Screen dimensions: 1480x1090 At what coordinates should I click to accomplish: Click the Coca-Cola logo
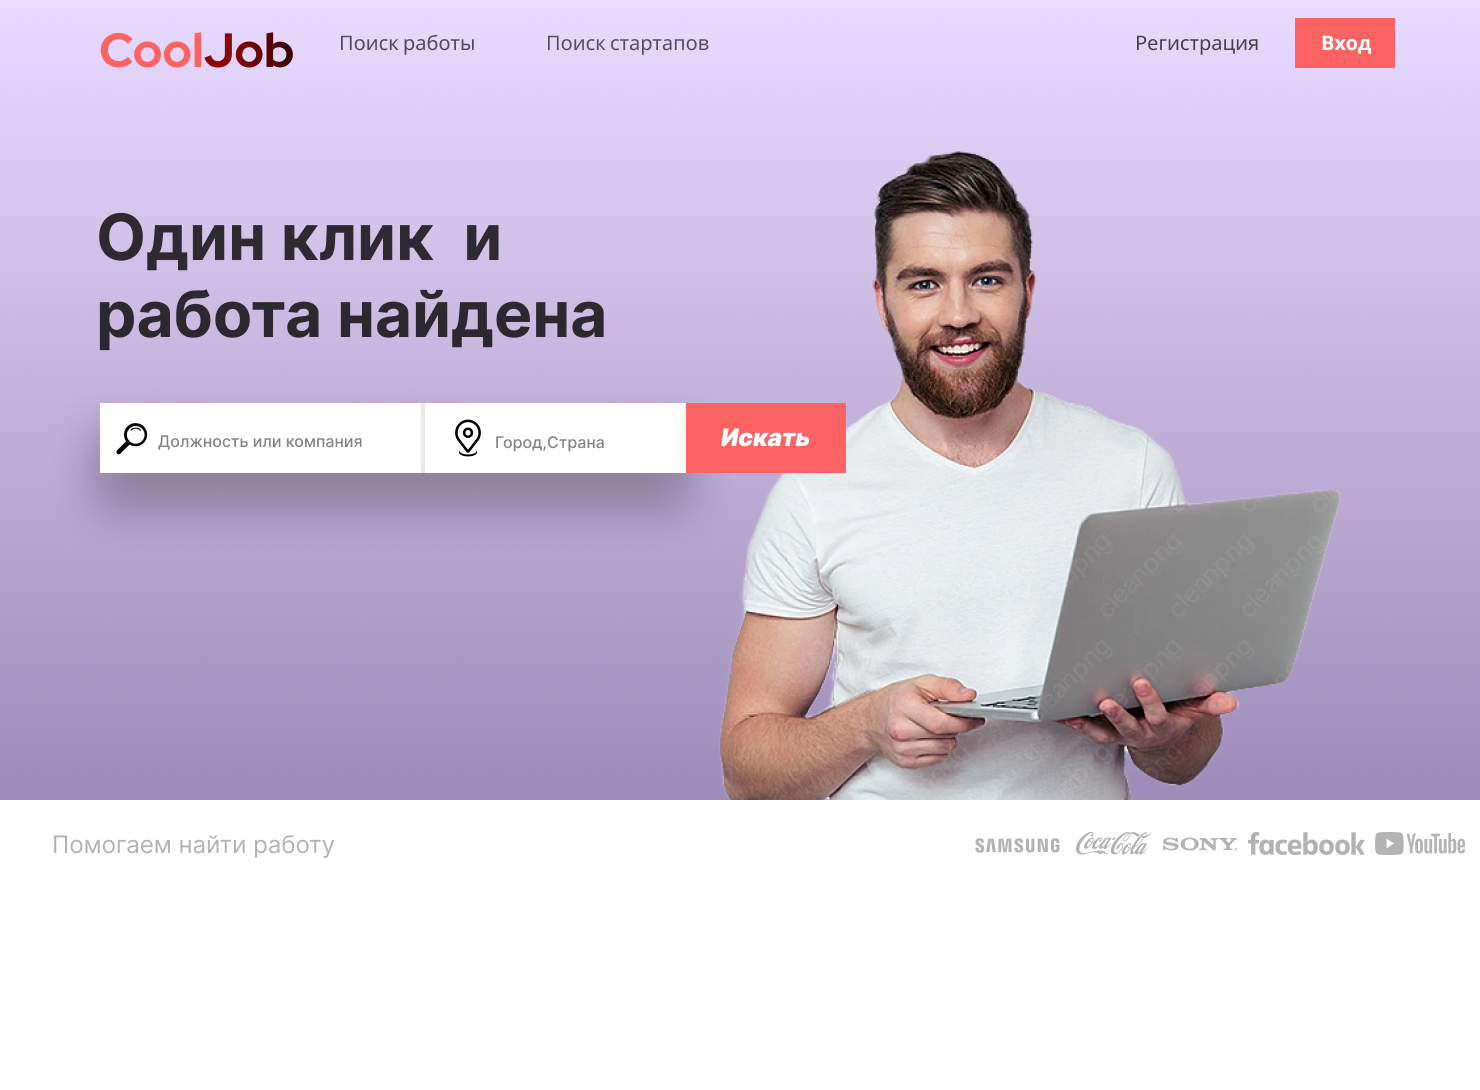(x=1112, y=844)
